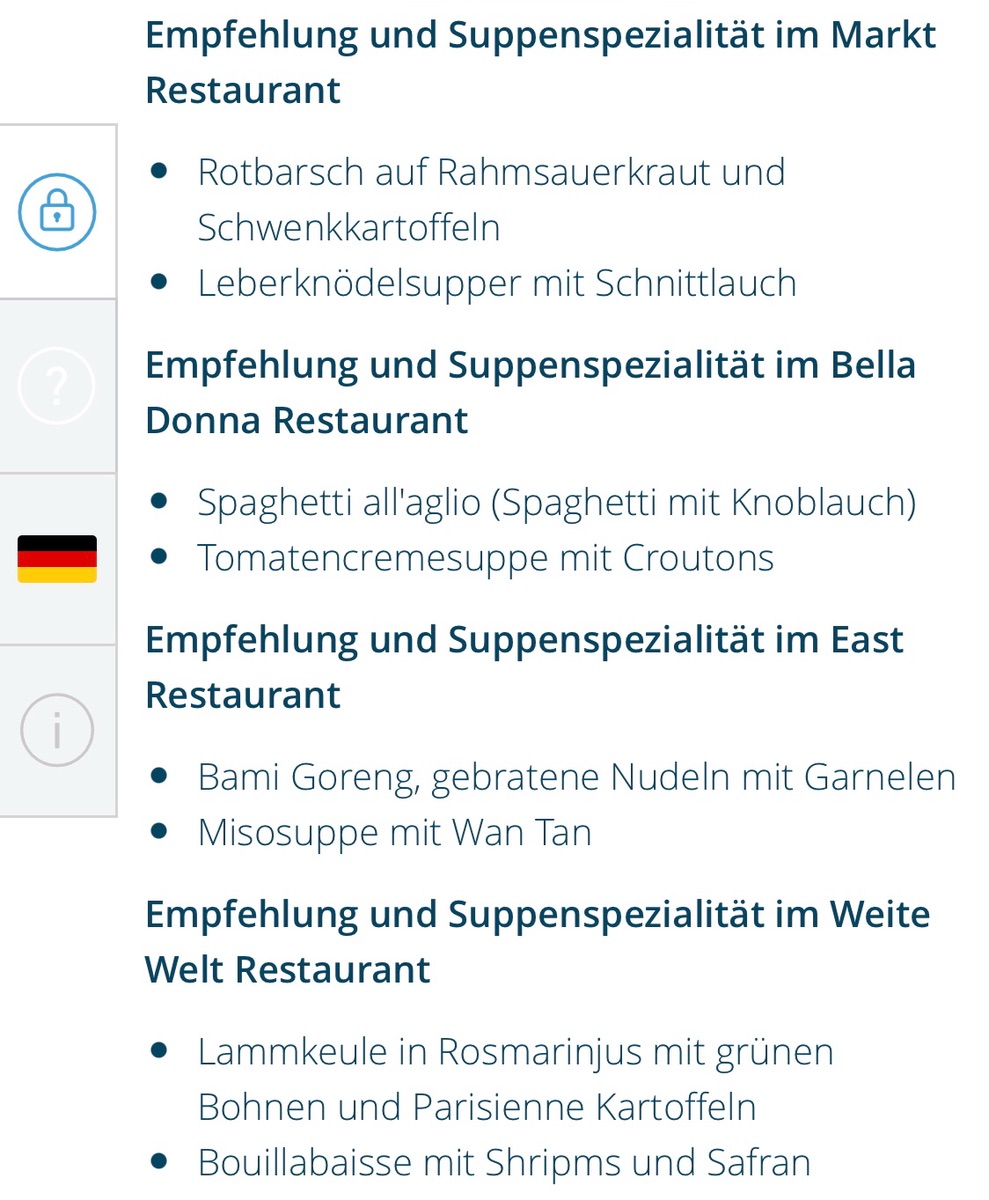Click the bullet point before Tomatencremesuppe
Viewport: 989px width, 1200px height.
[x=158, y=556]
